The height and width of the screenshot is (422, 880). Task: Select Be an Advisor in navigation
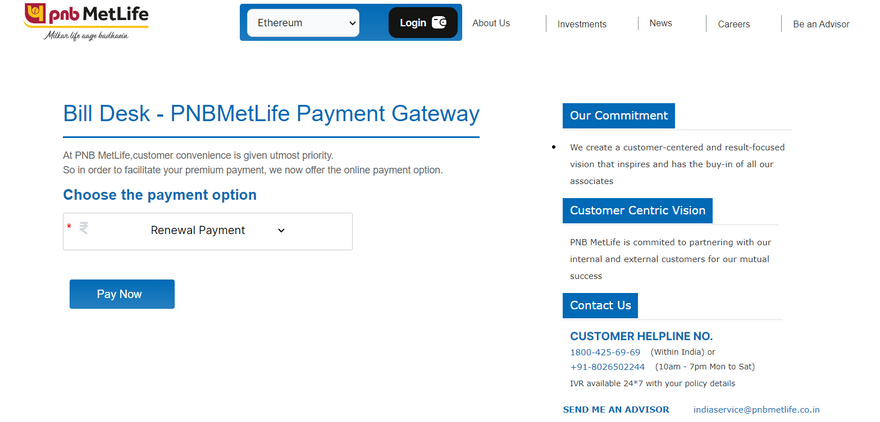pos(821,24)
